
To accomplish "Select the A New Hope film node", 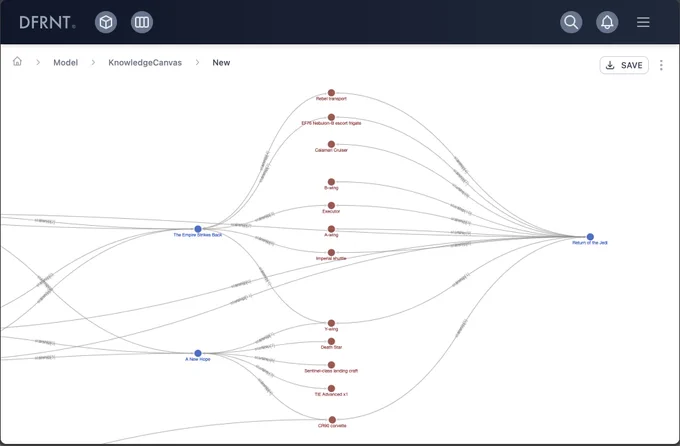I will point(198,353).
